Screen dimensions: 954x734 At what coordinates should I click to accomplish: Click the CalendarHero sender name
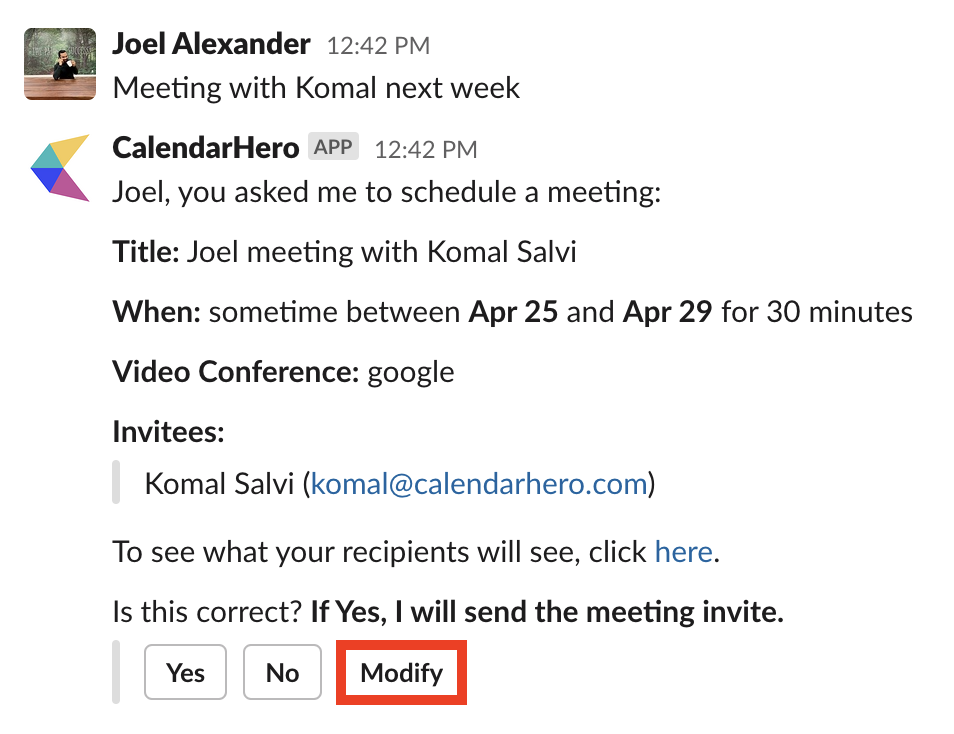206,148
